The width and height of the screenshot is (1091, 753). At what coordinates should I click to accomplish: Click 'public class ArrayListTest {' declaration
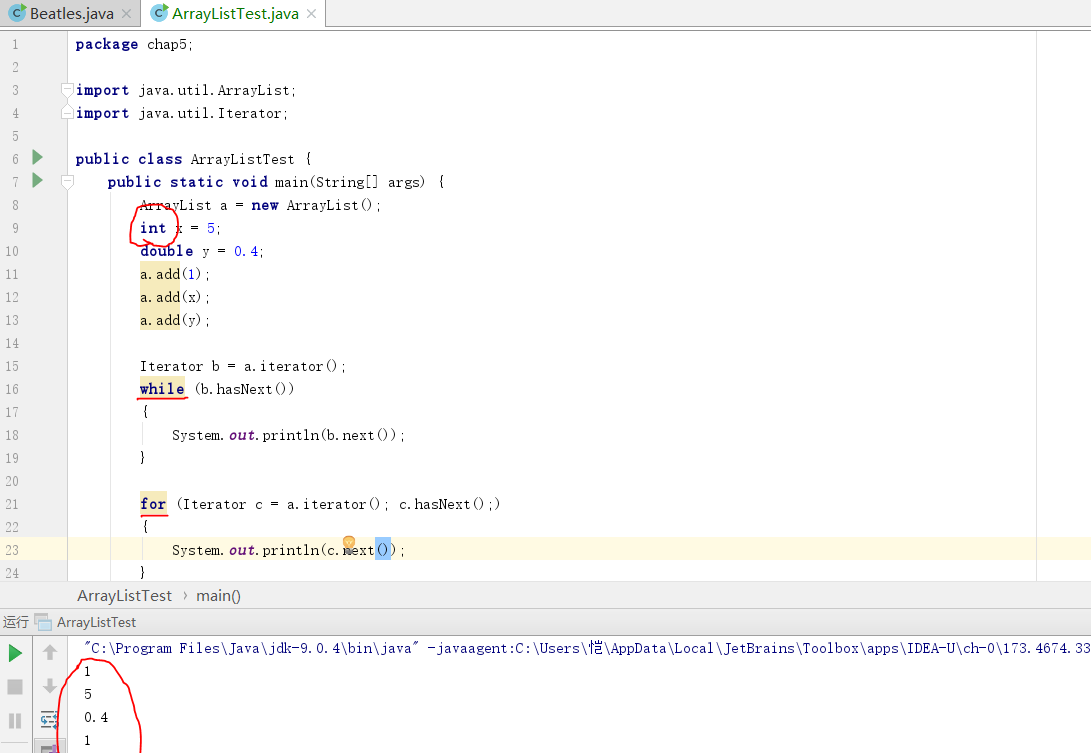click(193, 159)
